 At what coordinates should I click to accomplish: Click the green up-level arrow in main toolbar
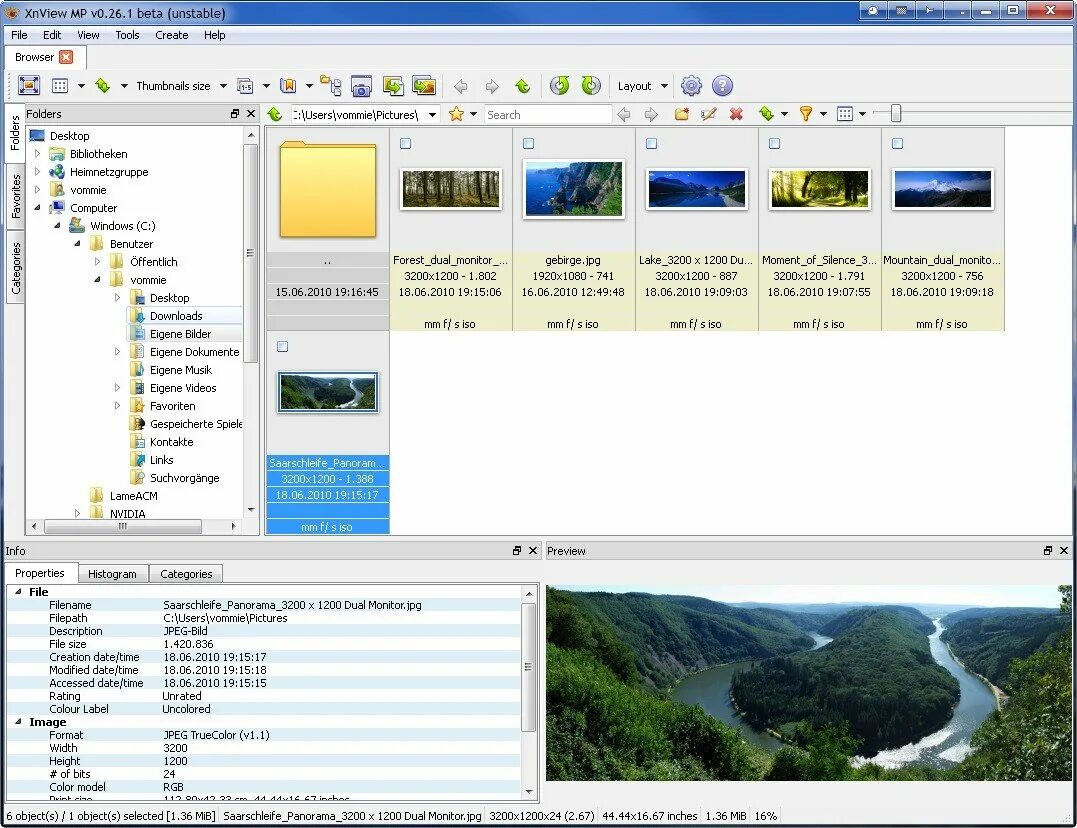point(523,86)
